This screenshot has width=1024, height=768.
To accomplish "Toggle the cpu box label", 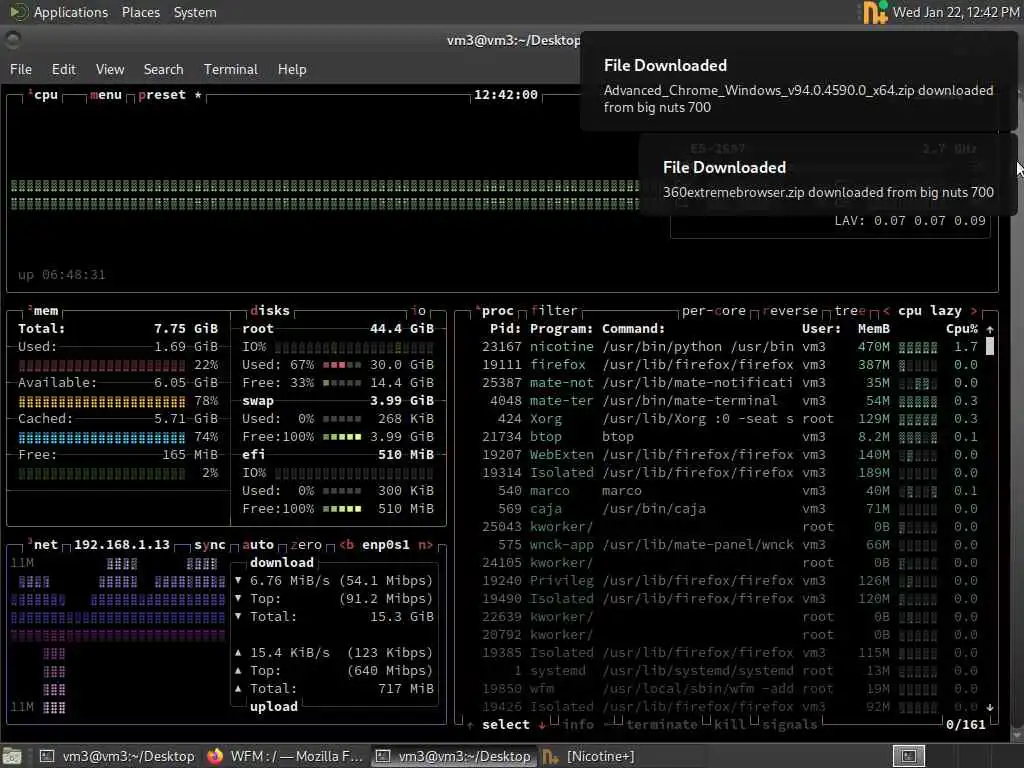I will (43, 95).
